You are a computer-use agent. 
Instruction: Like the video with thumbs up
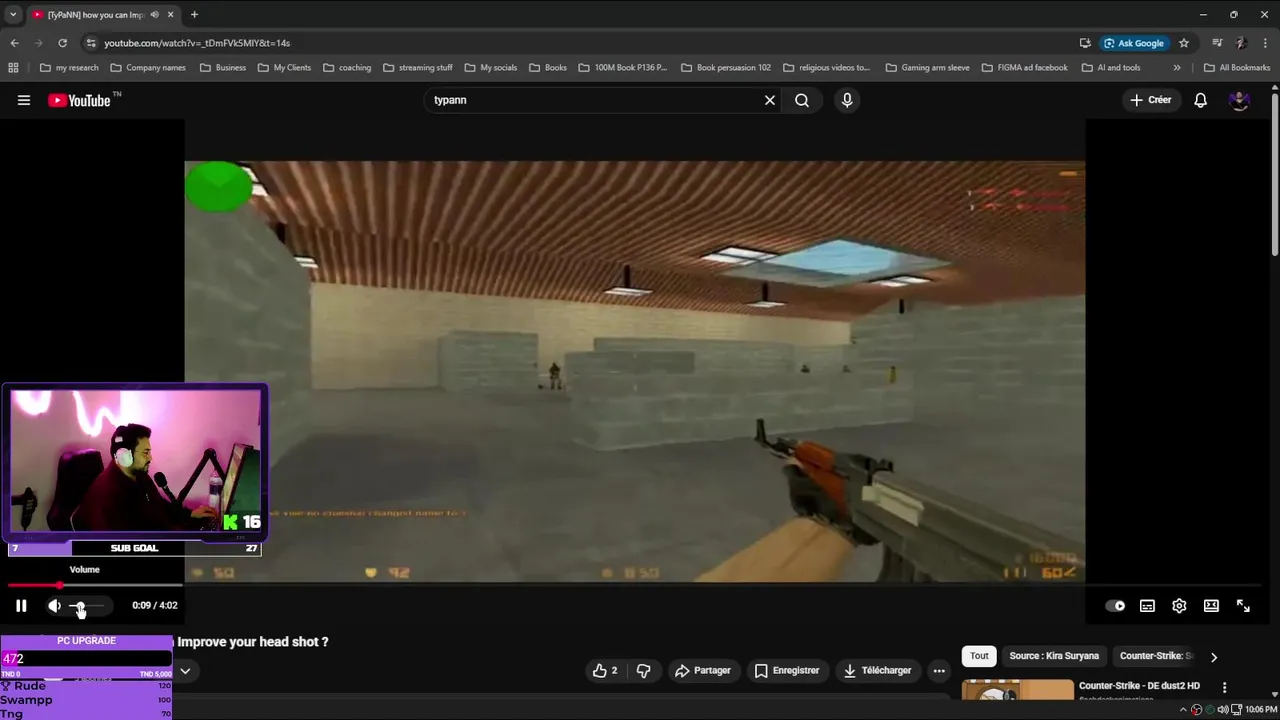(605, 670)
